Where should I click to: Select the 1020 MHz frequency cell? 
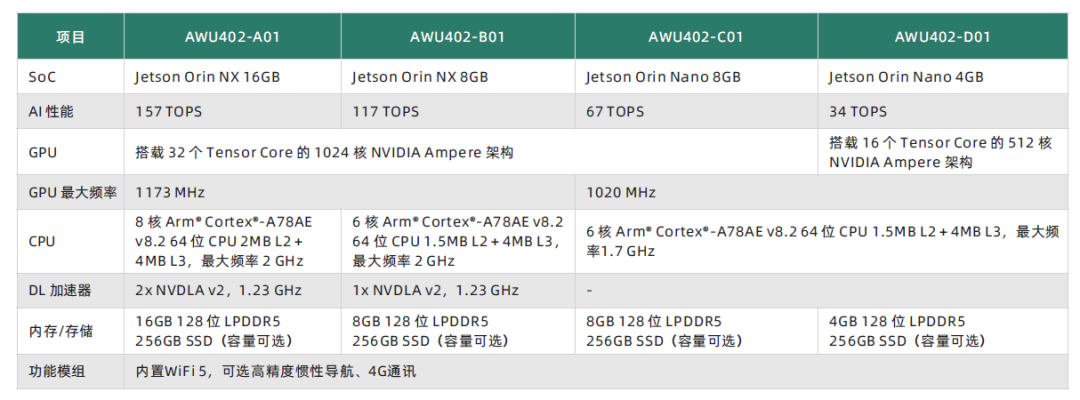point(621,192)
